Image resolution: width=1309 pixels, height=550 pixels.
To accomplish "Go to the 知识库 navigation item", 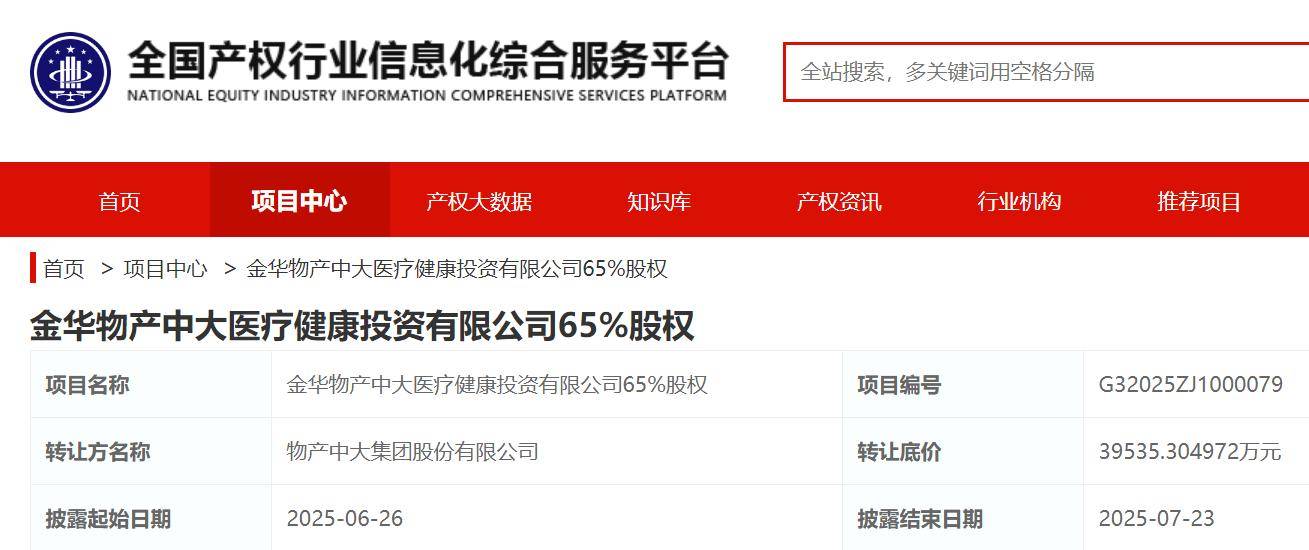I will point(659,201).
